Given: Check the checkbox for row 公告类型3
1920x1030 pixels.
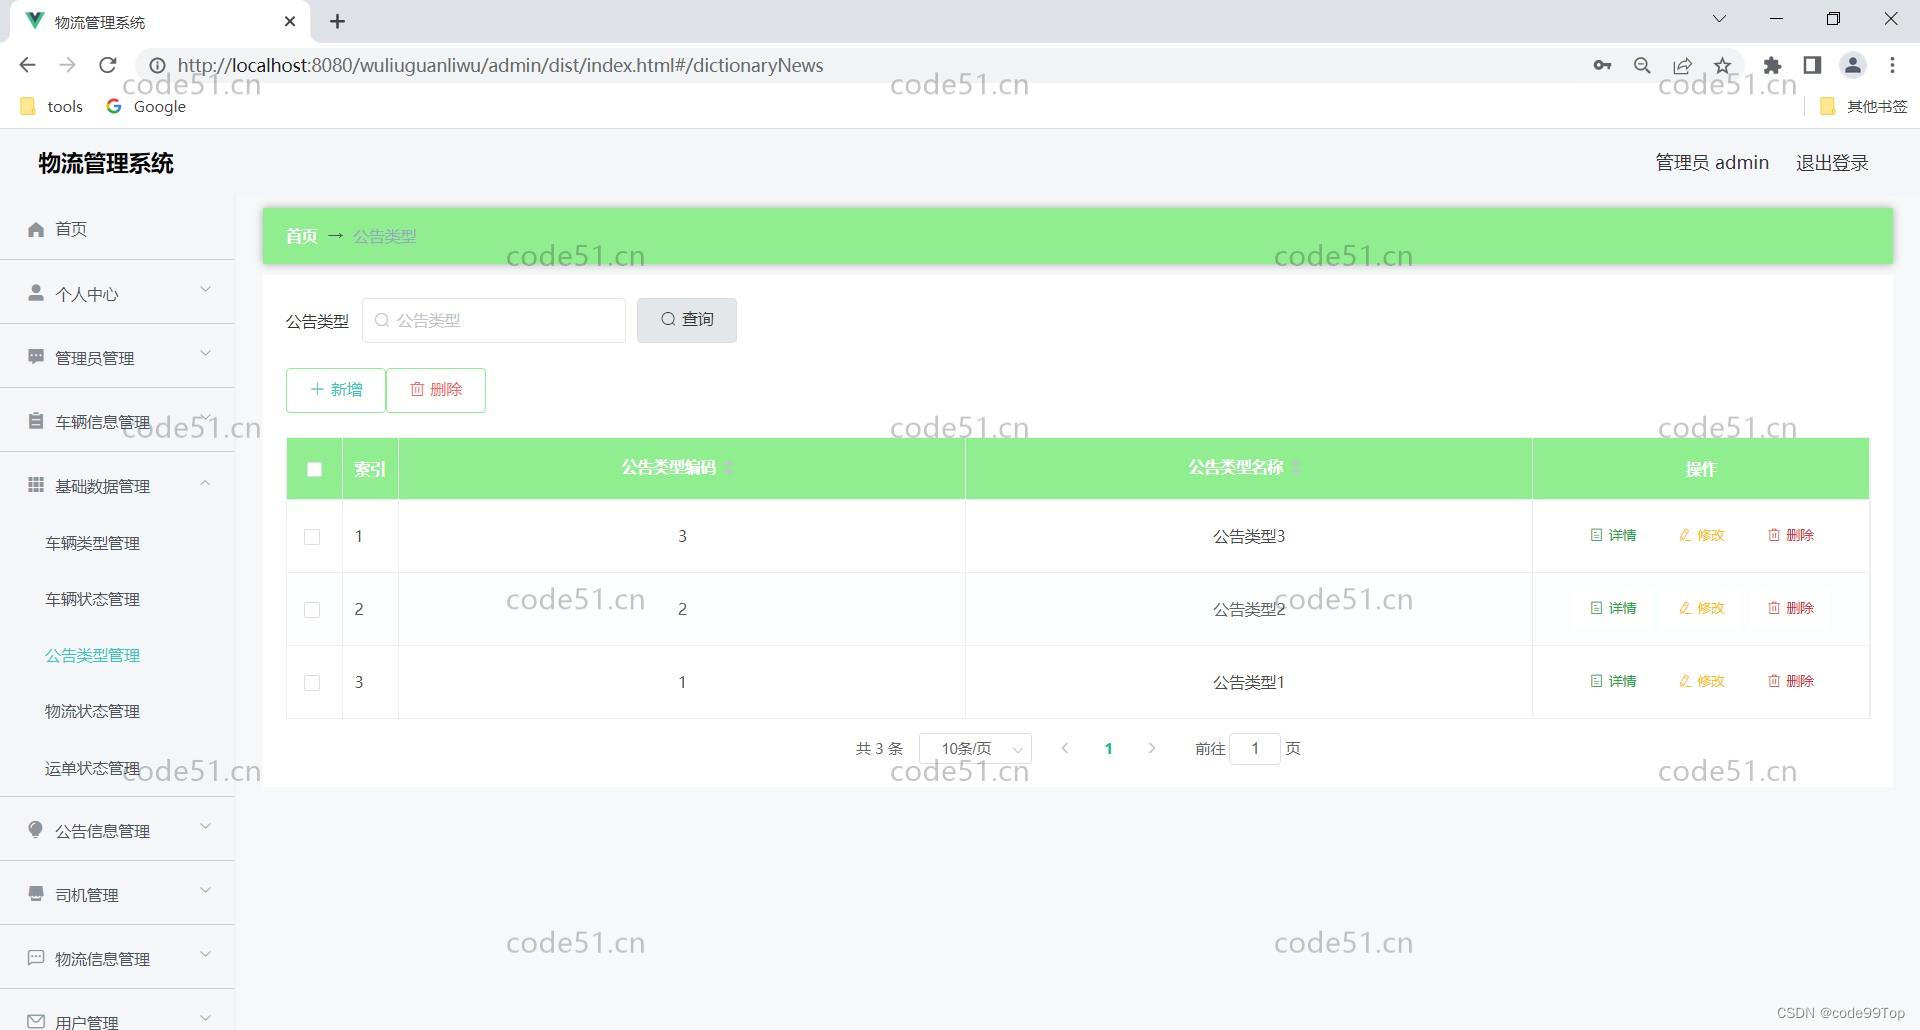Looking at the screenshot, I should pyautogui.click(x=312, y=537).
